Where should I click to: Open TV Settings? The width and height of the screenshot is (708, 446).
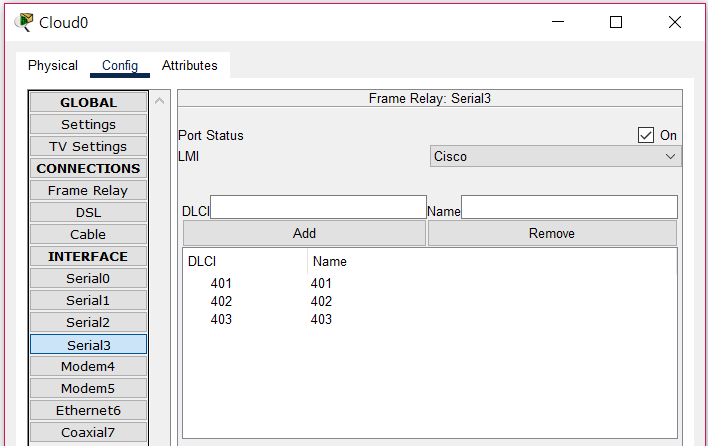click(88, 147)
